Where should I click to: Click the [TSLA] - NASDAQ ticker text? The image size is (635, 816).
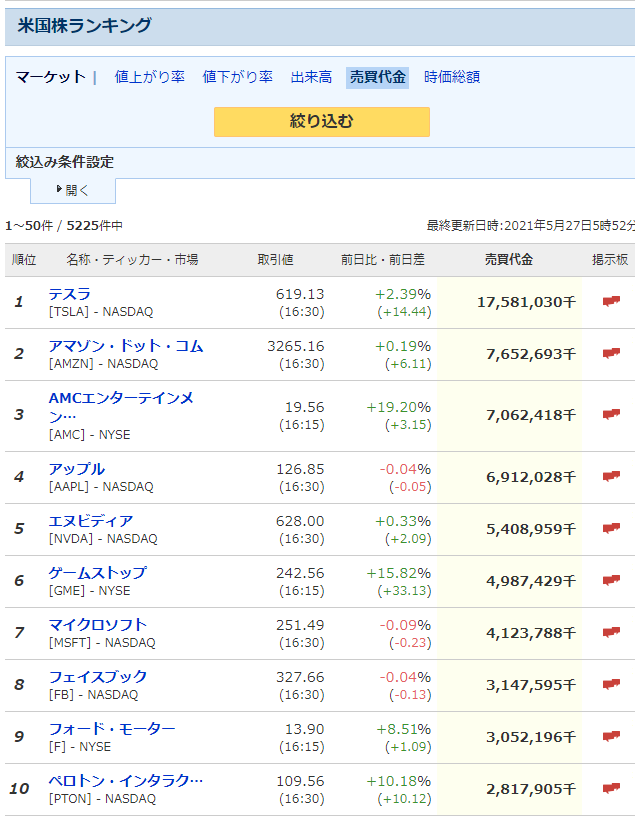(x=101, y=312)
